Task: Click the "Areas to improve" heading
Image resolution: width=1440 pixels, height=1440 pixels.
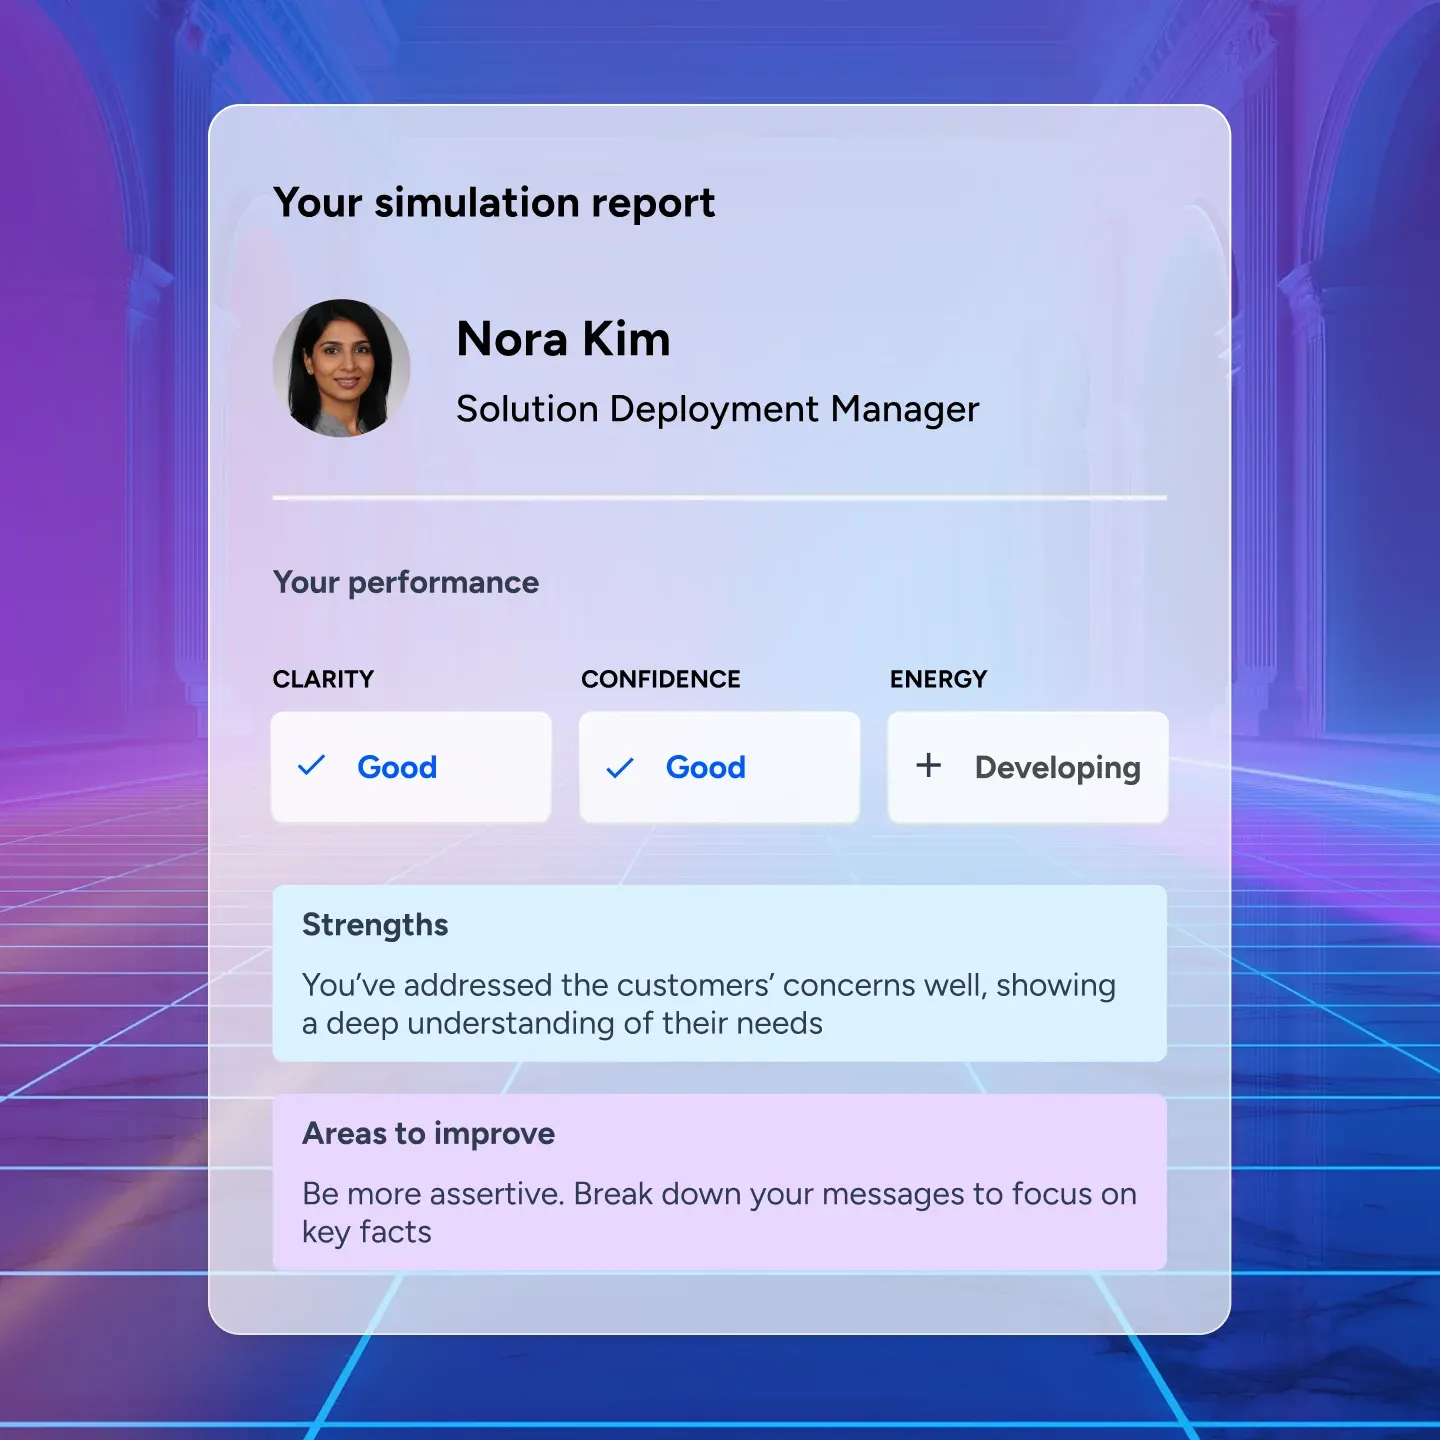Action: [428, 1133]
